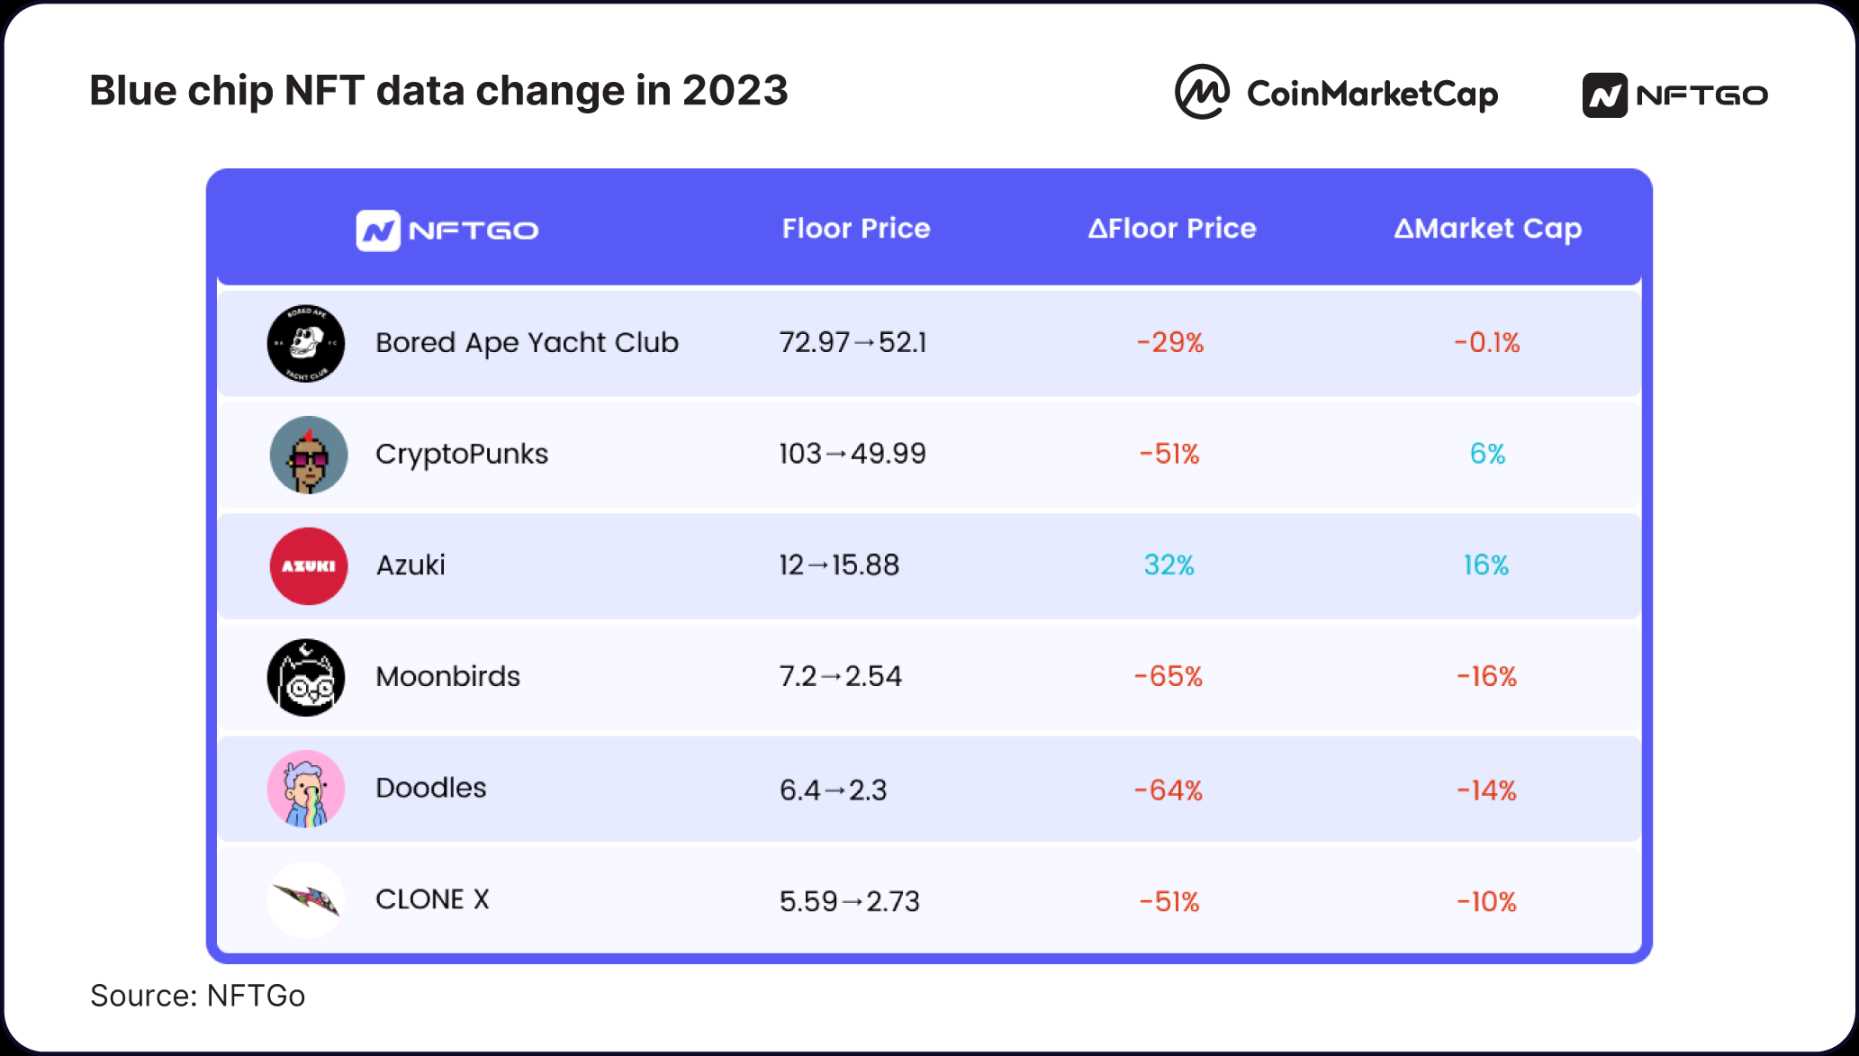Click the Bored Ape Yacht Club logo icon

pos(306,343)
